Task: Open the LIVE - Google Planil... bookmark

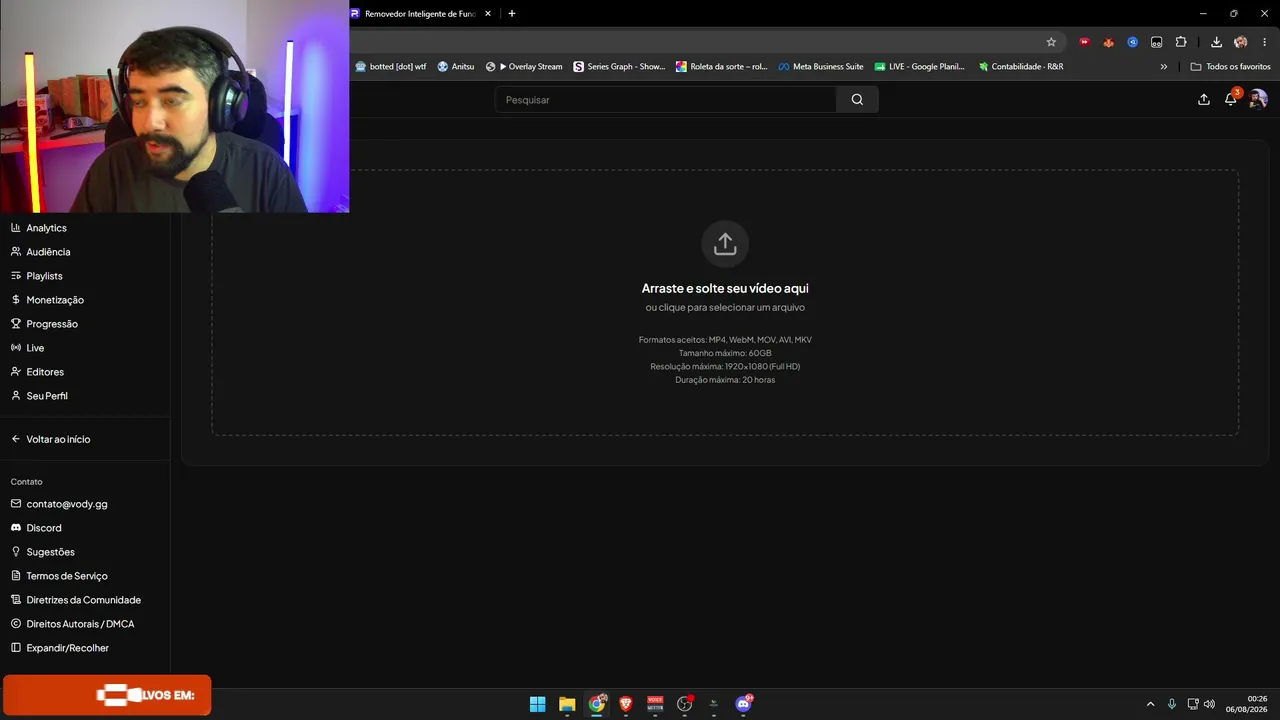Action: coord(920,67)
